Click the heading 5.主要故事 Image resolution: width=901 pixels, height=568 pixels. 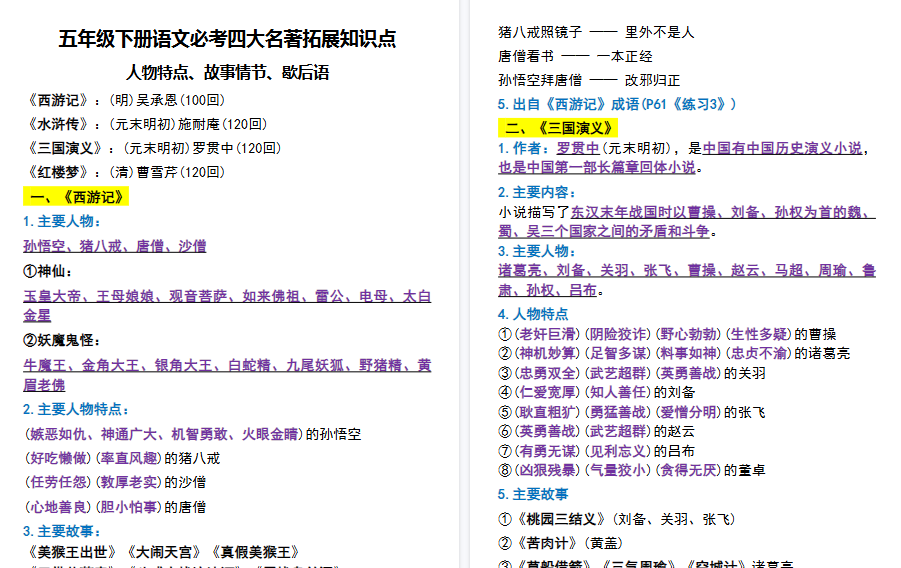533,494
